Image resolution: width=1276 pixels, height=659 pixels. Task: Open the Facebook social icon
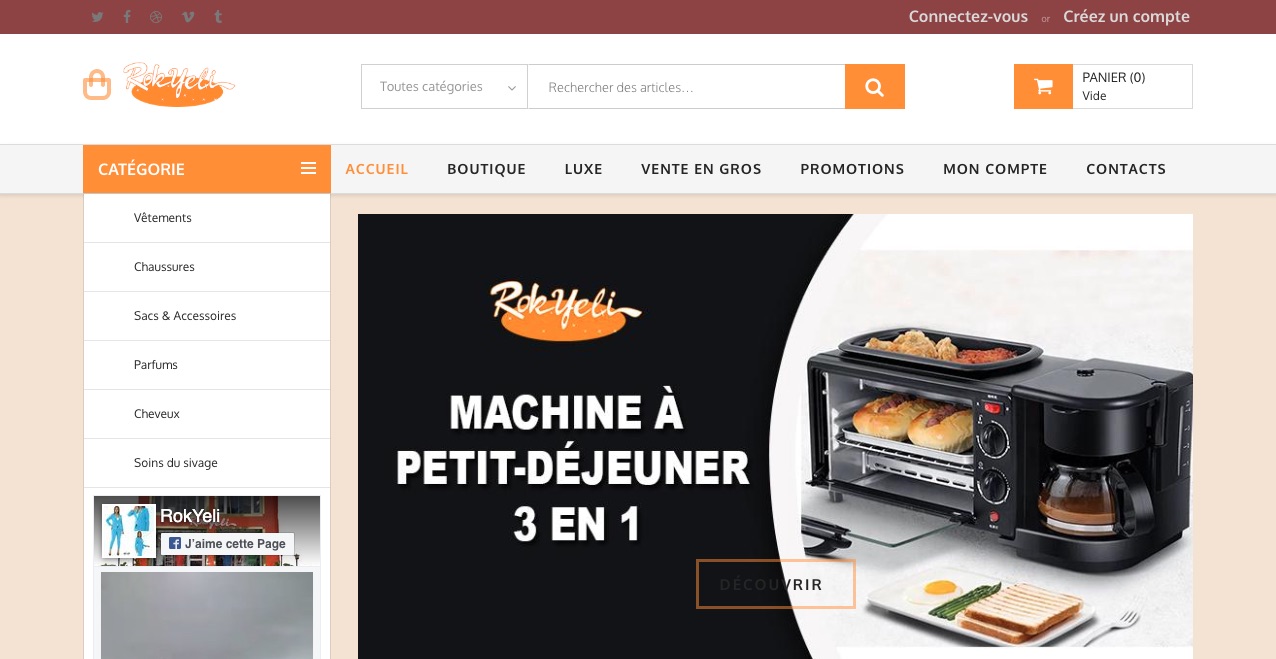tap(127, 17)
